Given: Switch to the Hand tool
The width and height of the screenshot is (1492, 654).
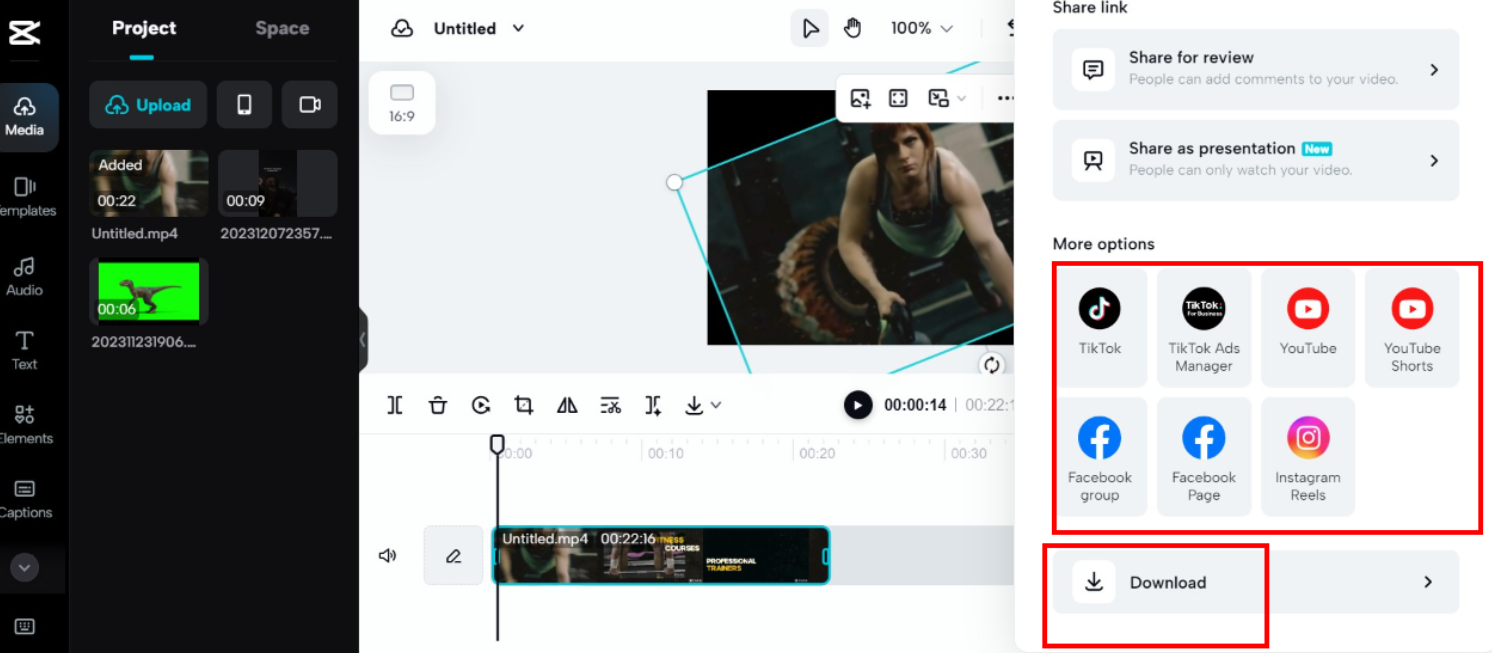Looking at the screenshot, I should 852,28.
